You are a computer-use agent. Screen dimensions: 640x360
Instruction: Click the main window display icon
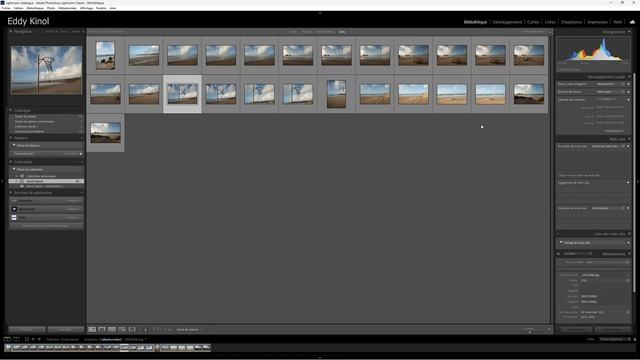pyautogui.click(x=7, y=339)
